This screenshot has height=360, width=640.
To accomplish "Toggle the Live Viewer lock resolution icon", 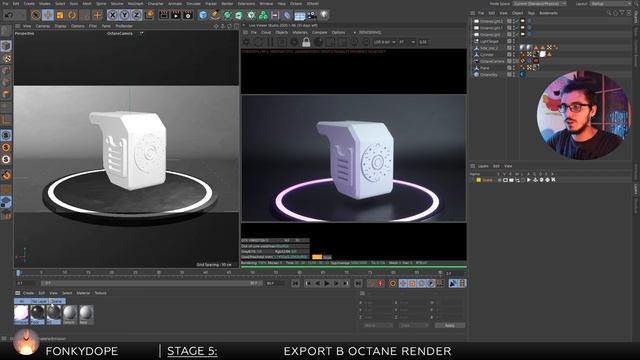I will tap(306, 42).
